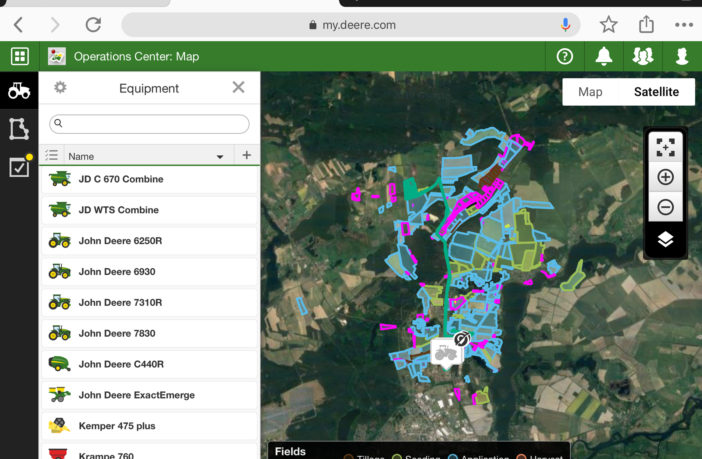The image size is (702, 459).
Task: Select John Deere 6250R
Action: [150, 240]
